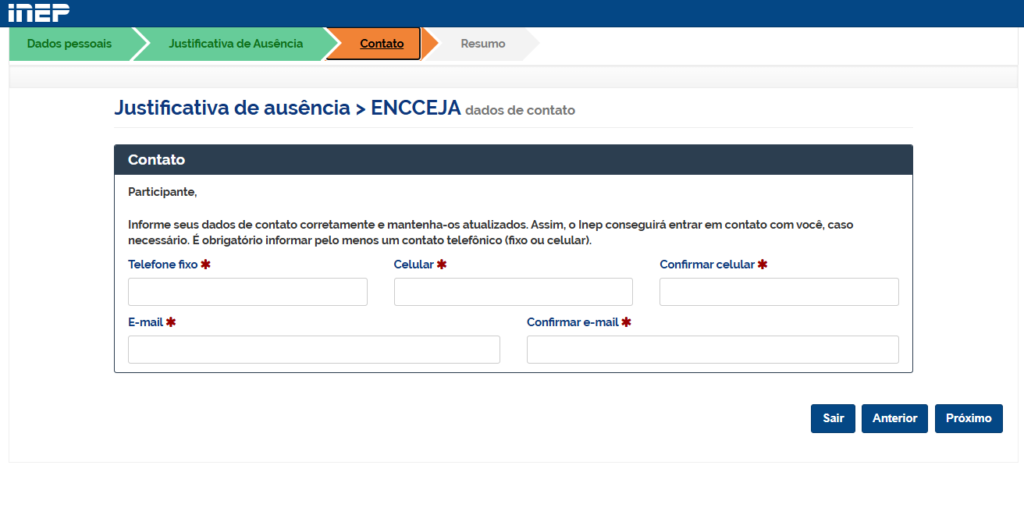Go back with the Anterior button
Screen dimensions: 1024x515
point(894,419)
